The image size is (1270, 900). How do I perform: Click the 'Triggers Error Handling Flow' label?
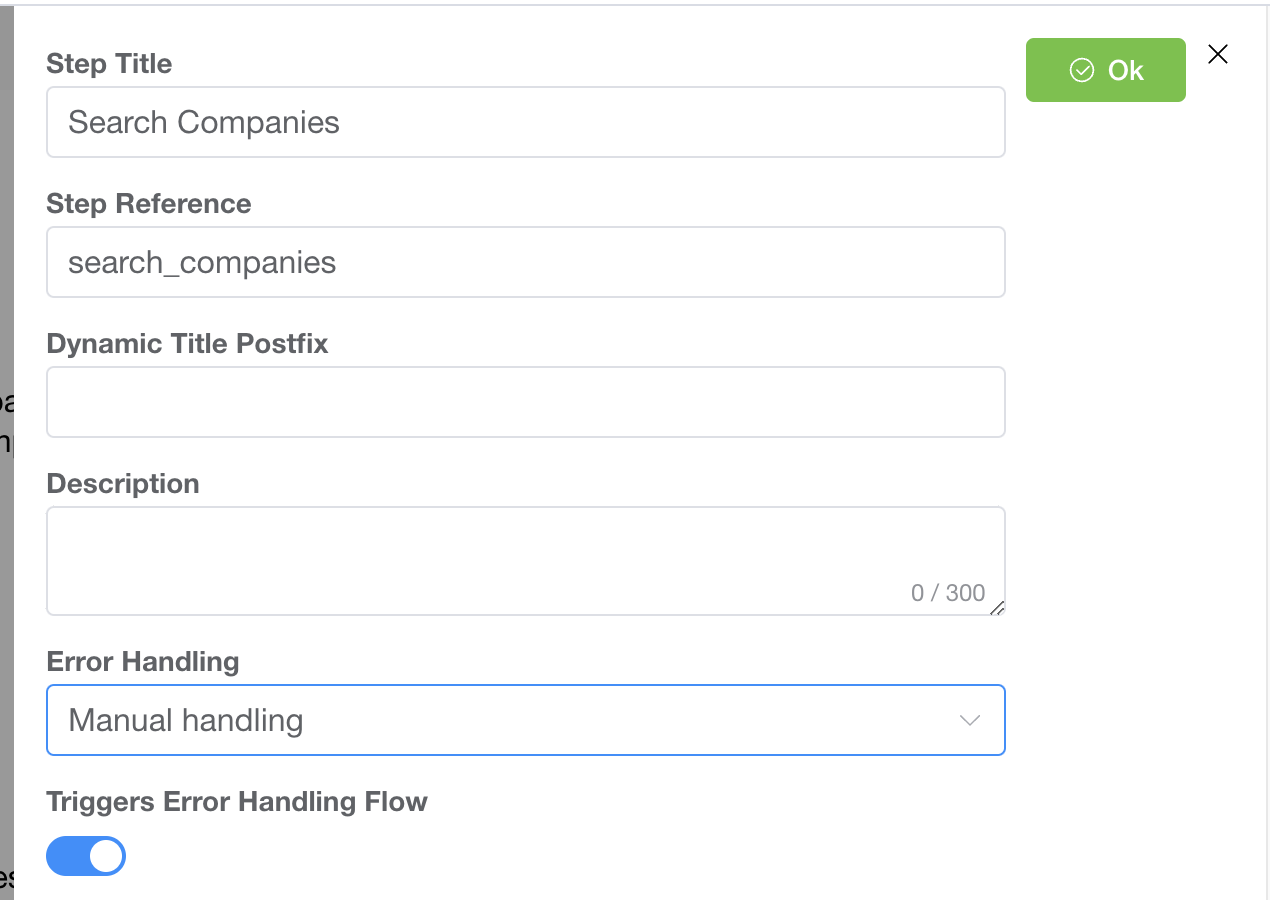[x=237, y=802]
